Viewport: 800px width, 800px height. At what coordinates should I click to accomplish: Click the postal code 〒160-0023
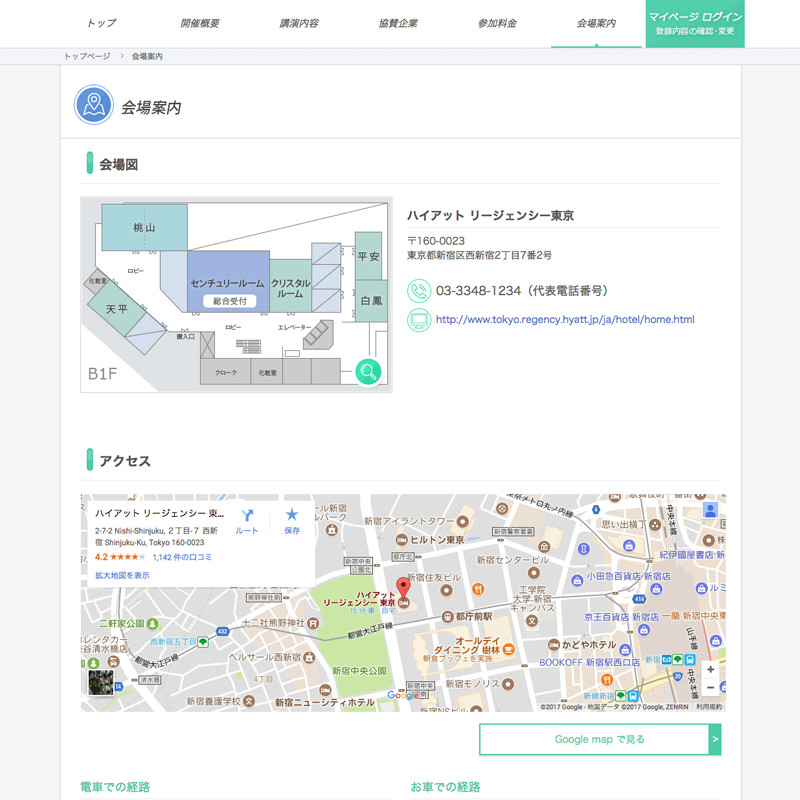coord(436,241)
